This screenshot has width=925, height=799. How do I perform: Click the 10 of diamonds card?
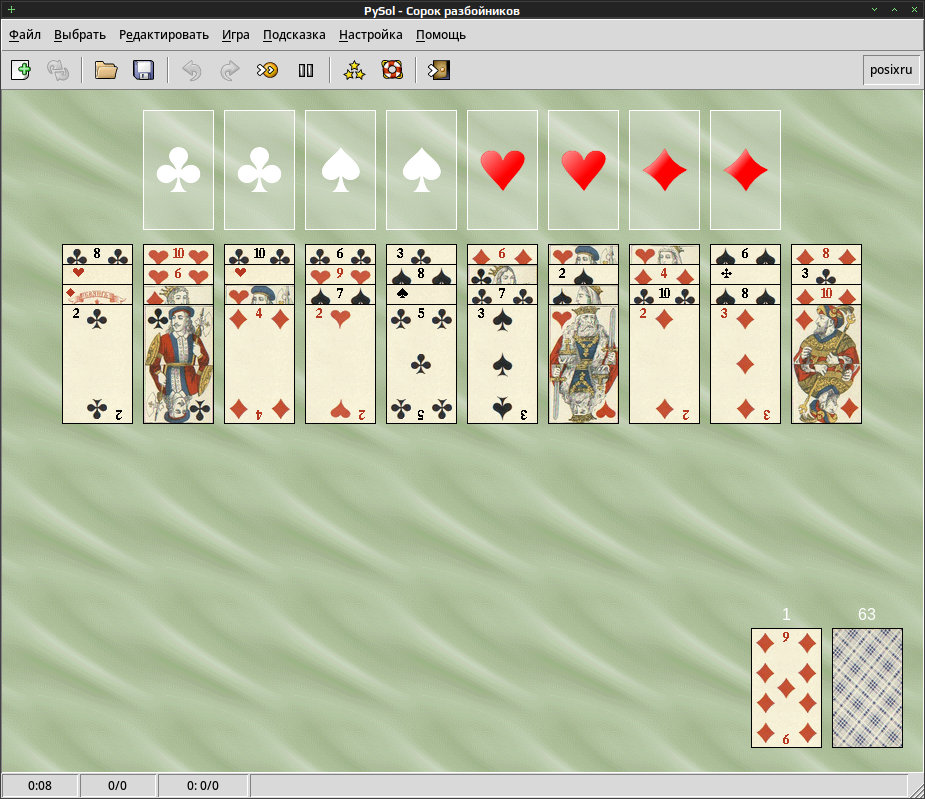826,294
